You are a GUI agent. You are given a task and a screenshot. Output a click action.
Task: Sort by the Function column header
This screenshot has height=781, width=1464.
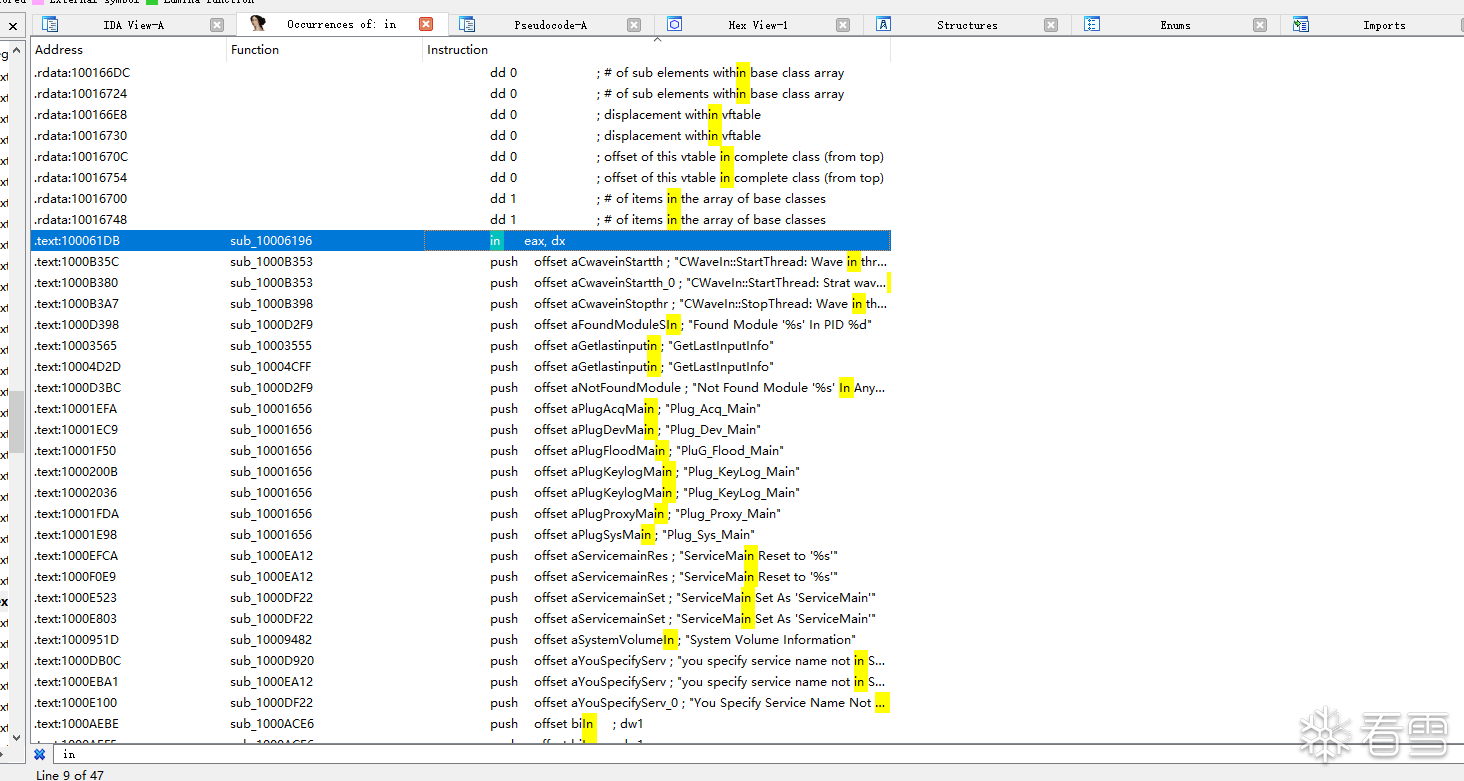click(x=255, y=50)
